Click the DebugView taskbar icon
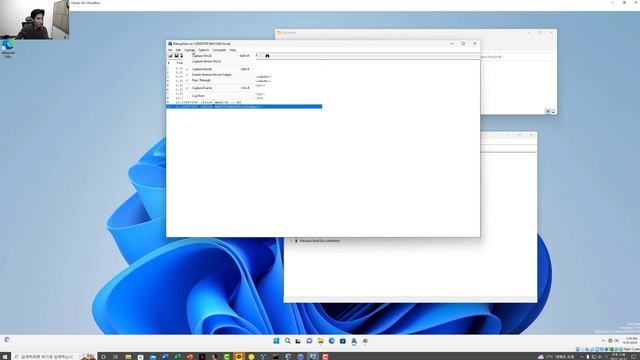This screenshot has height=360, width=640. click(354, 341)
